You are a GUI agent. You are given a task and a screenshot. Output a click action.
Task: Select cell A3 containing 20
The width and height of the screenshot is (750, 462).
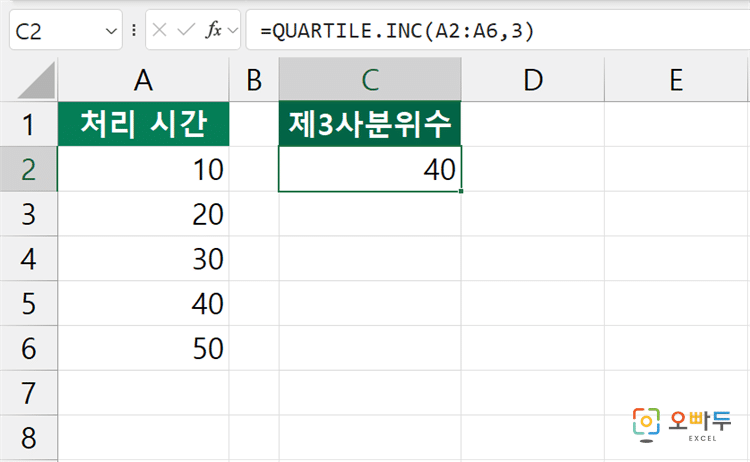(x=143, y=214)
